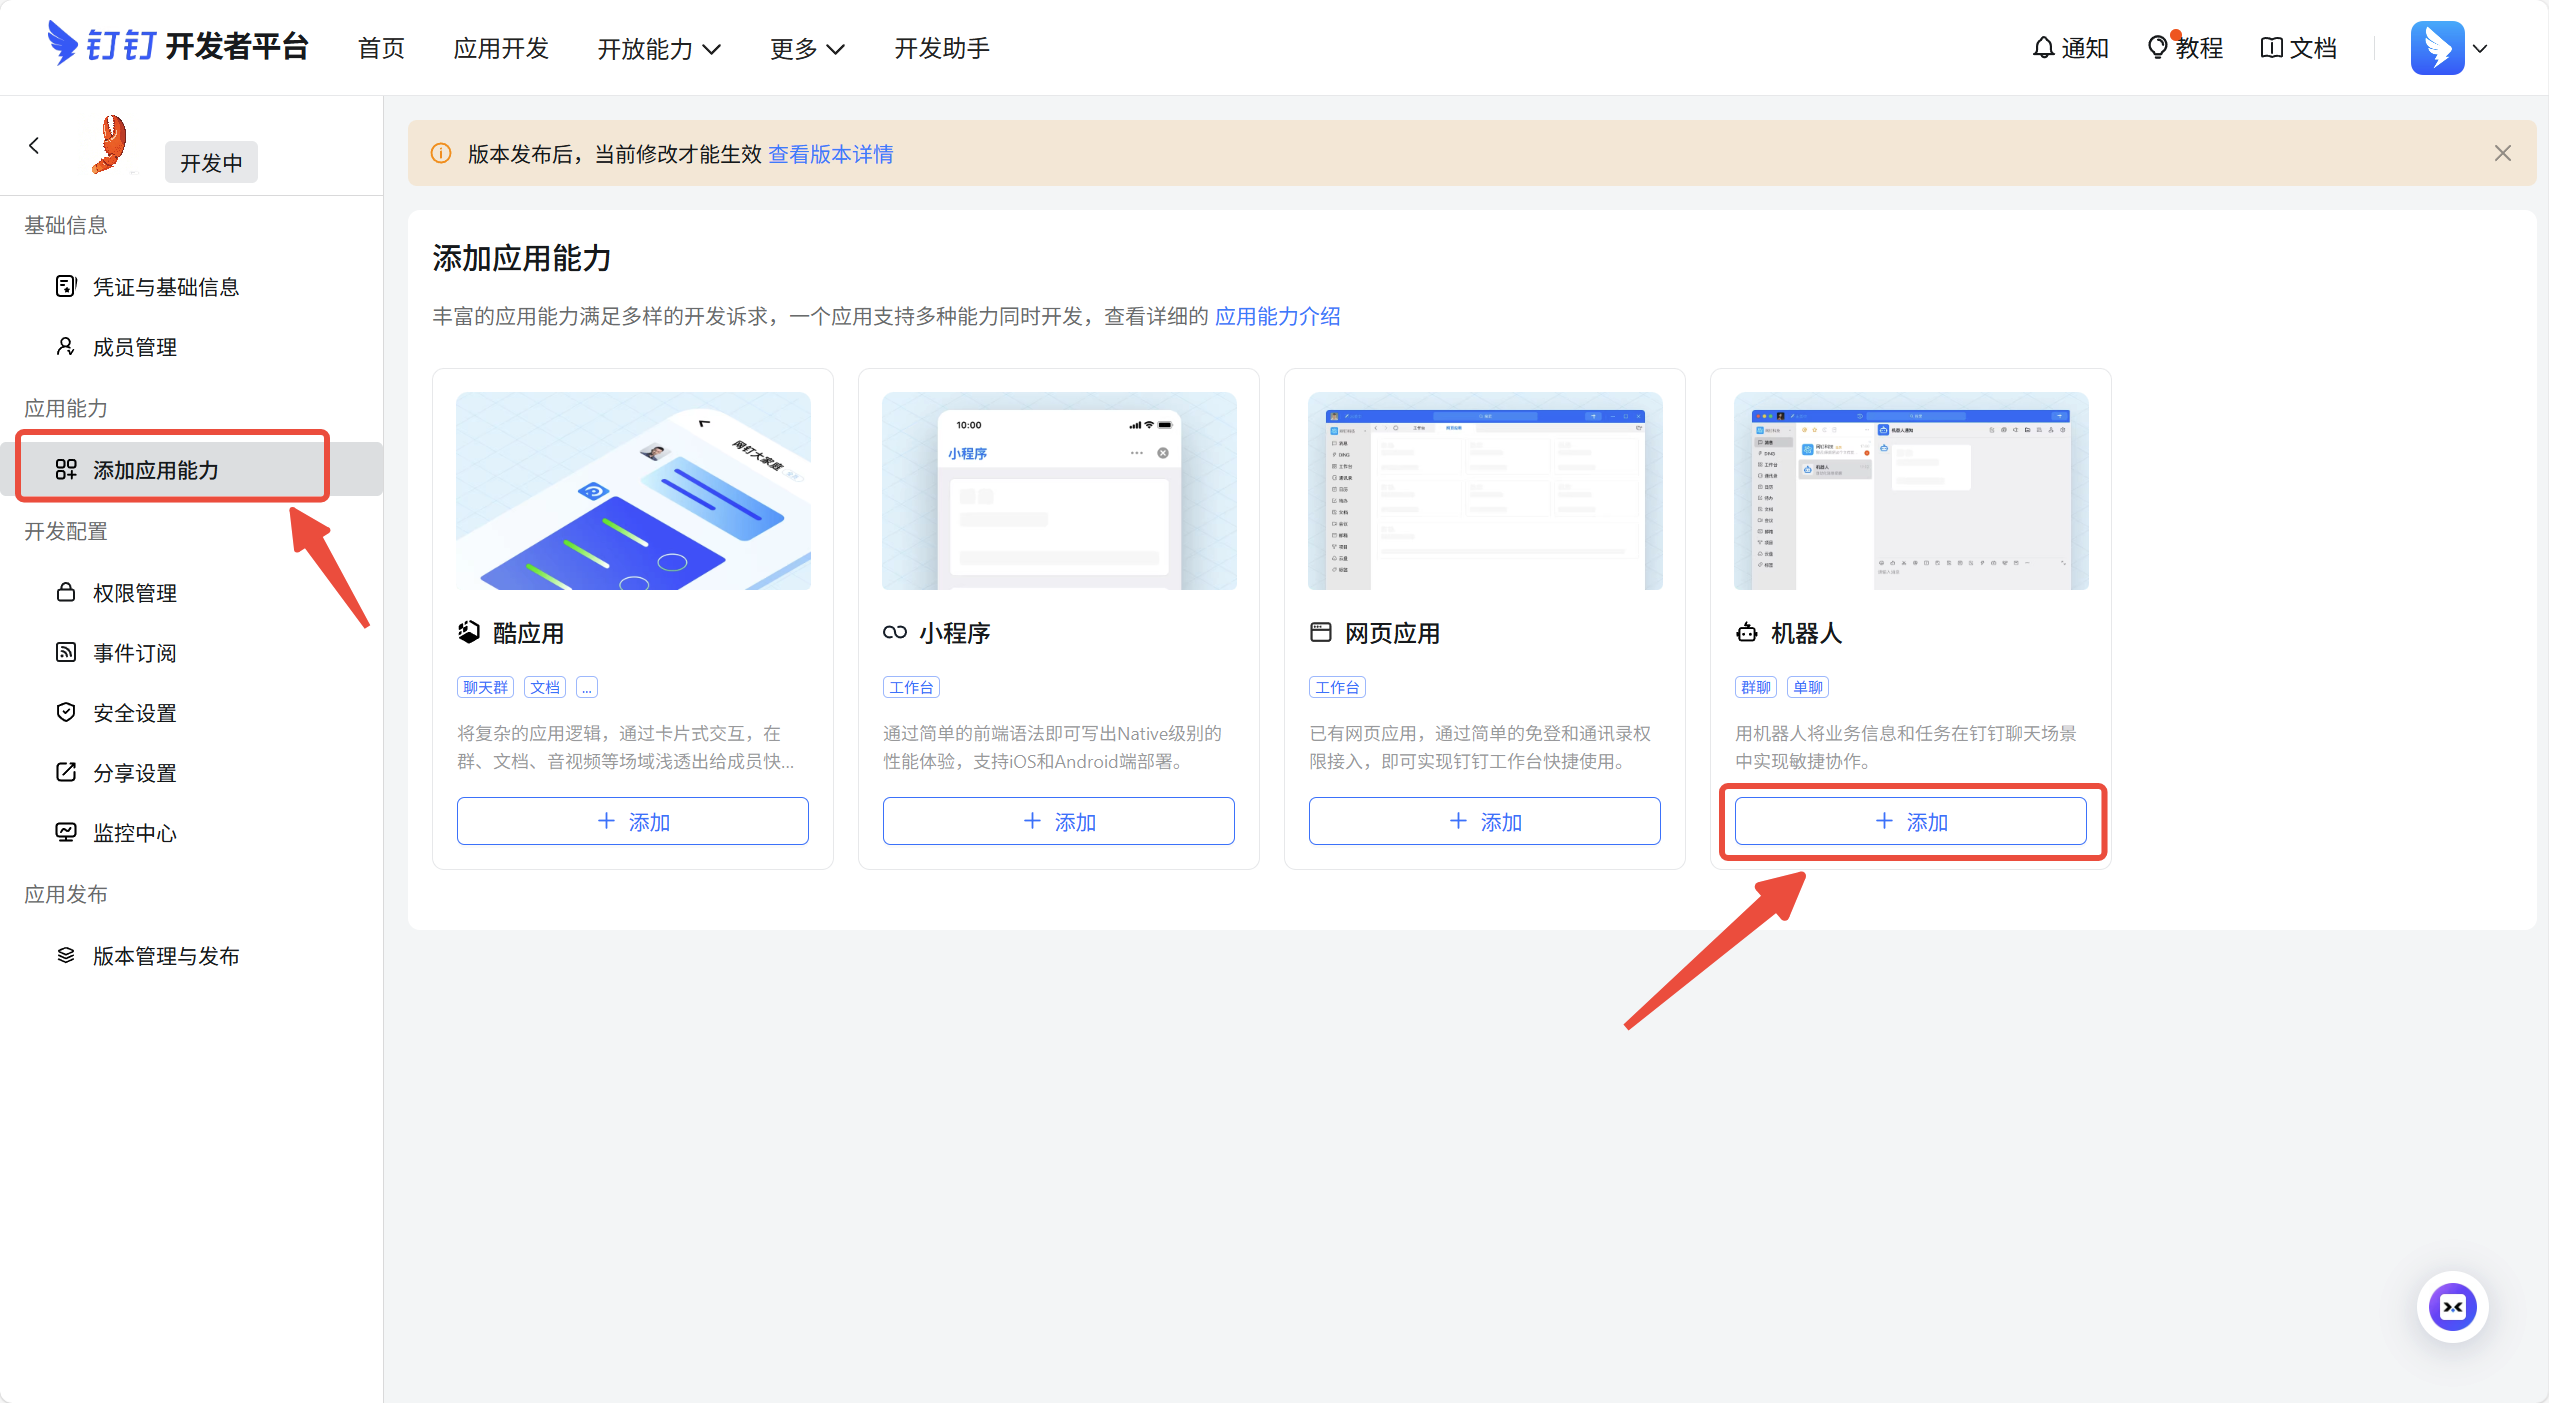Viewport: 2549px width, 1403px height.
Task: Click the back arrow beside the app logo
Action: pyautogui.click(x=34, y=146)
